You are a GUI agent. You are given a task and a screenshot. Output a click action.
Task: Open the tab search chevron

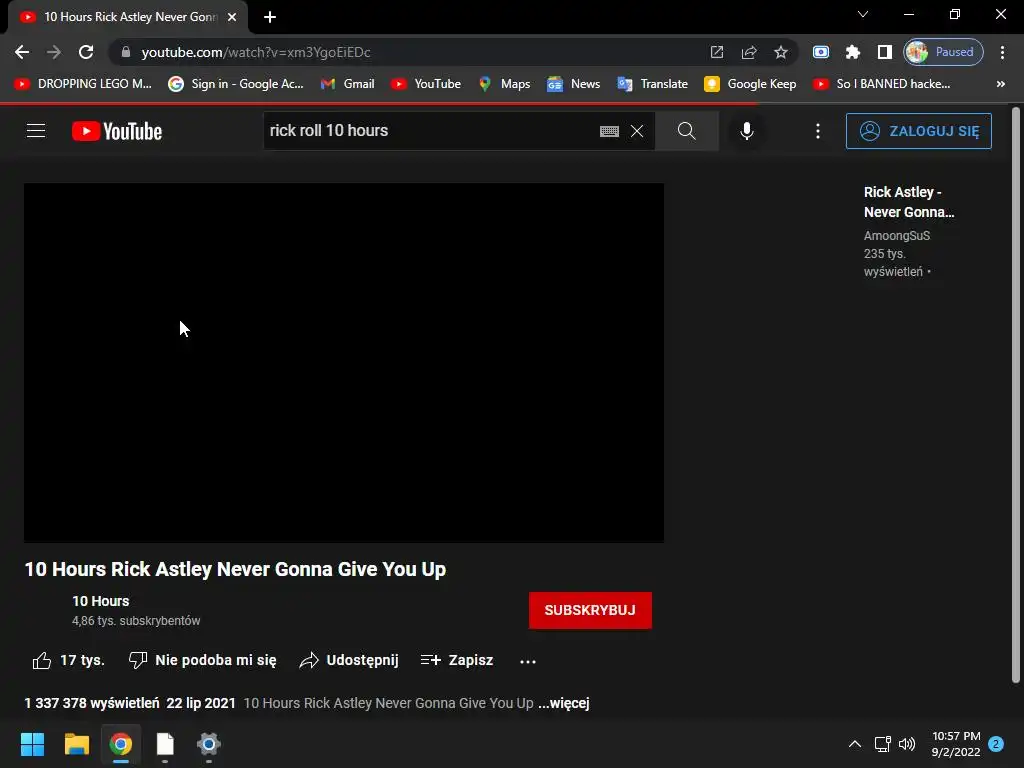(863, 14)
